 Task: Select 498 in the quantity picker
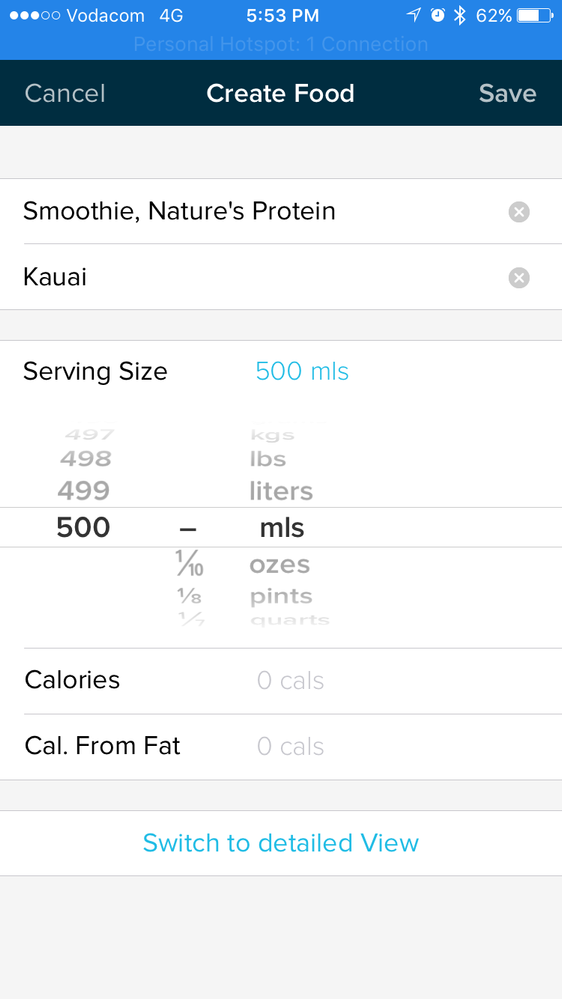(85, 459)
